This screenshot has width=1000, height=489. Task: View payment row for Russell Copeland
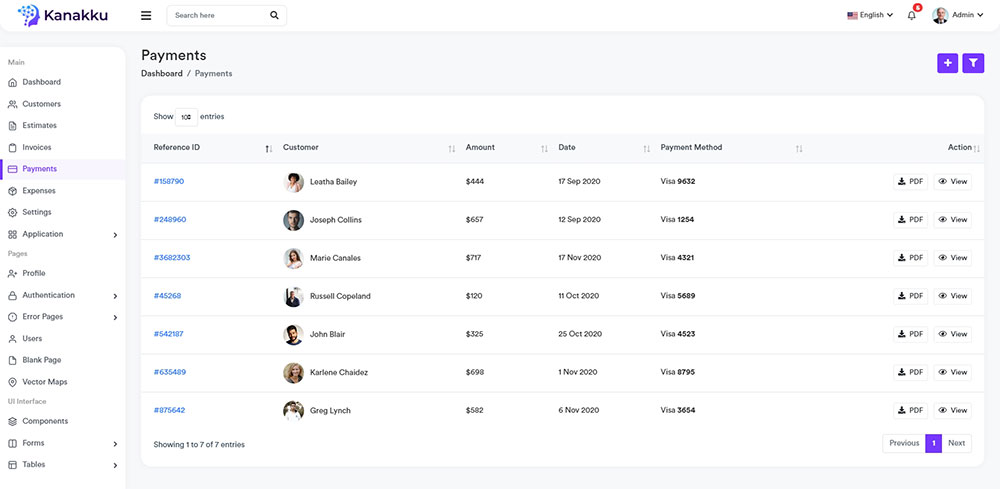click(952, 296)
